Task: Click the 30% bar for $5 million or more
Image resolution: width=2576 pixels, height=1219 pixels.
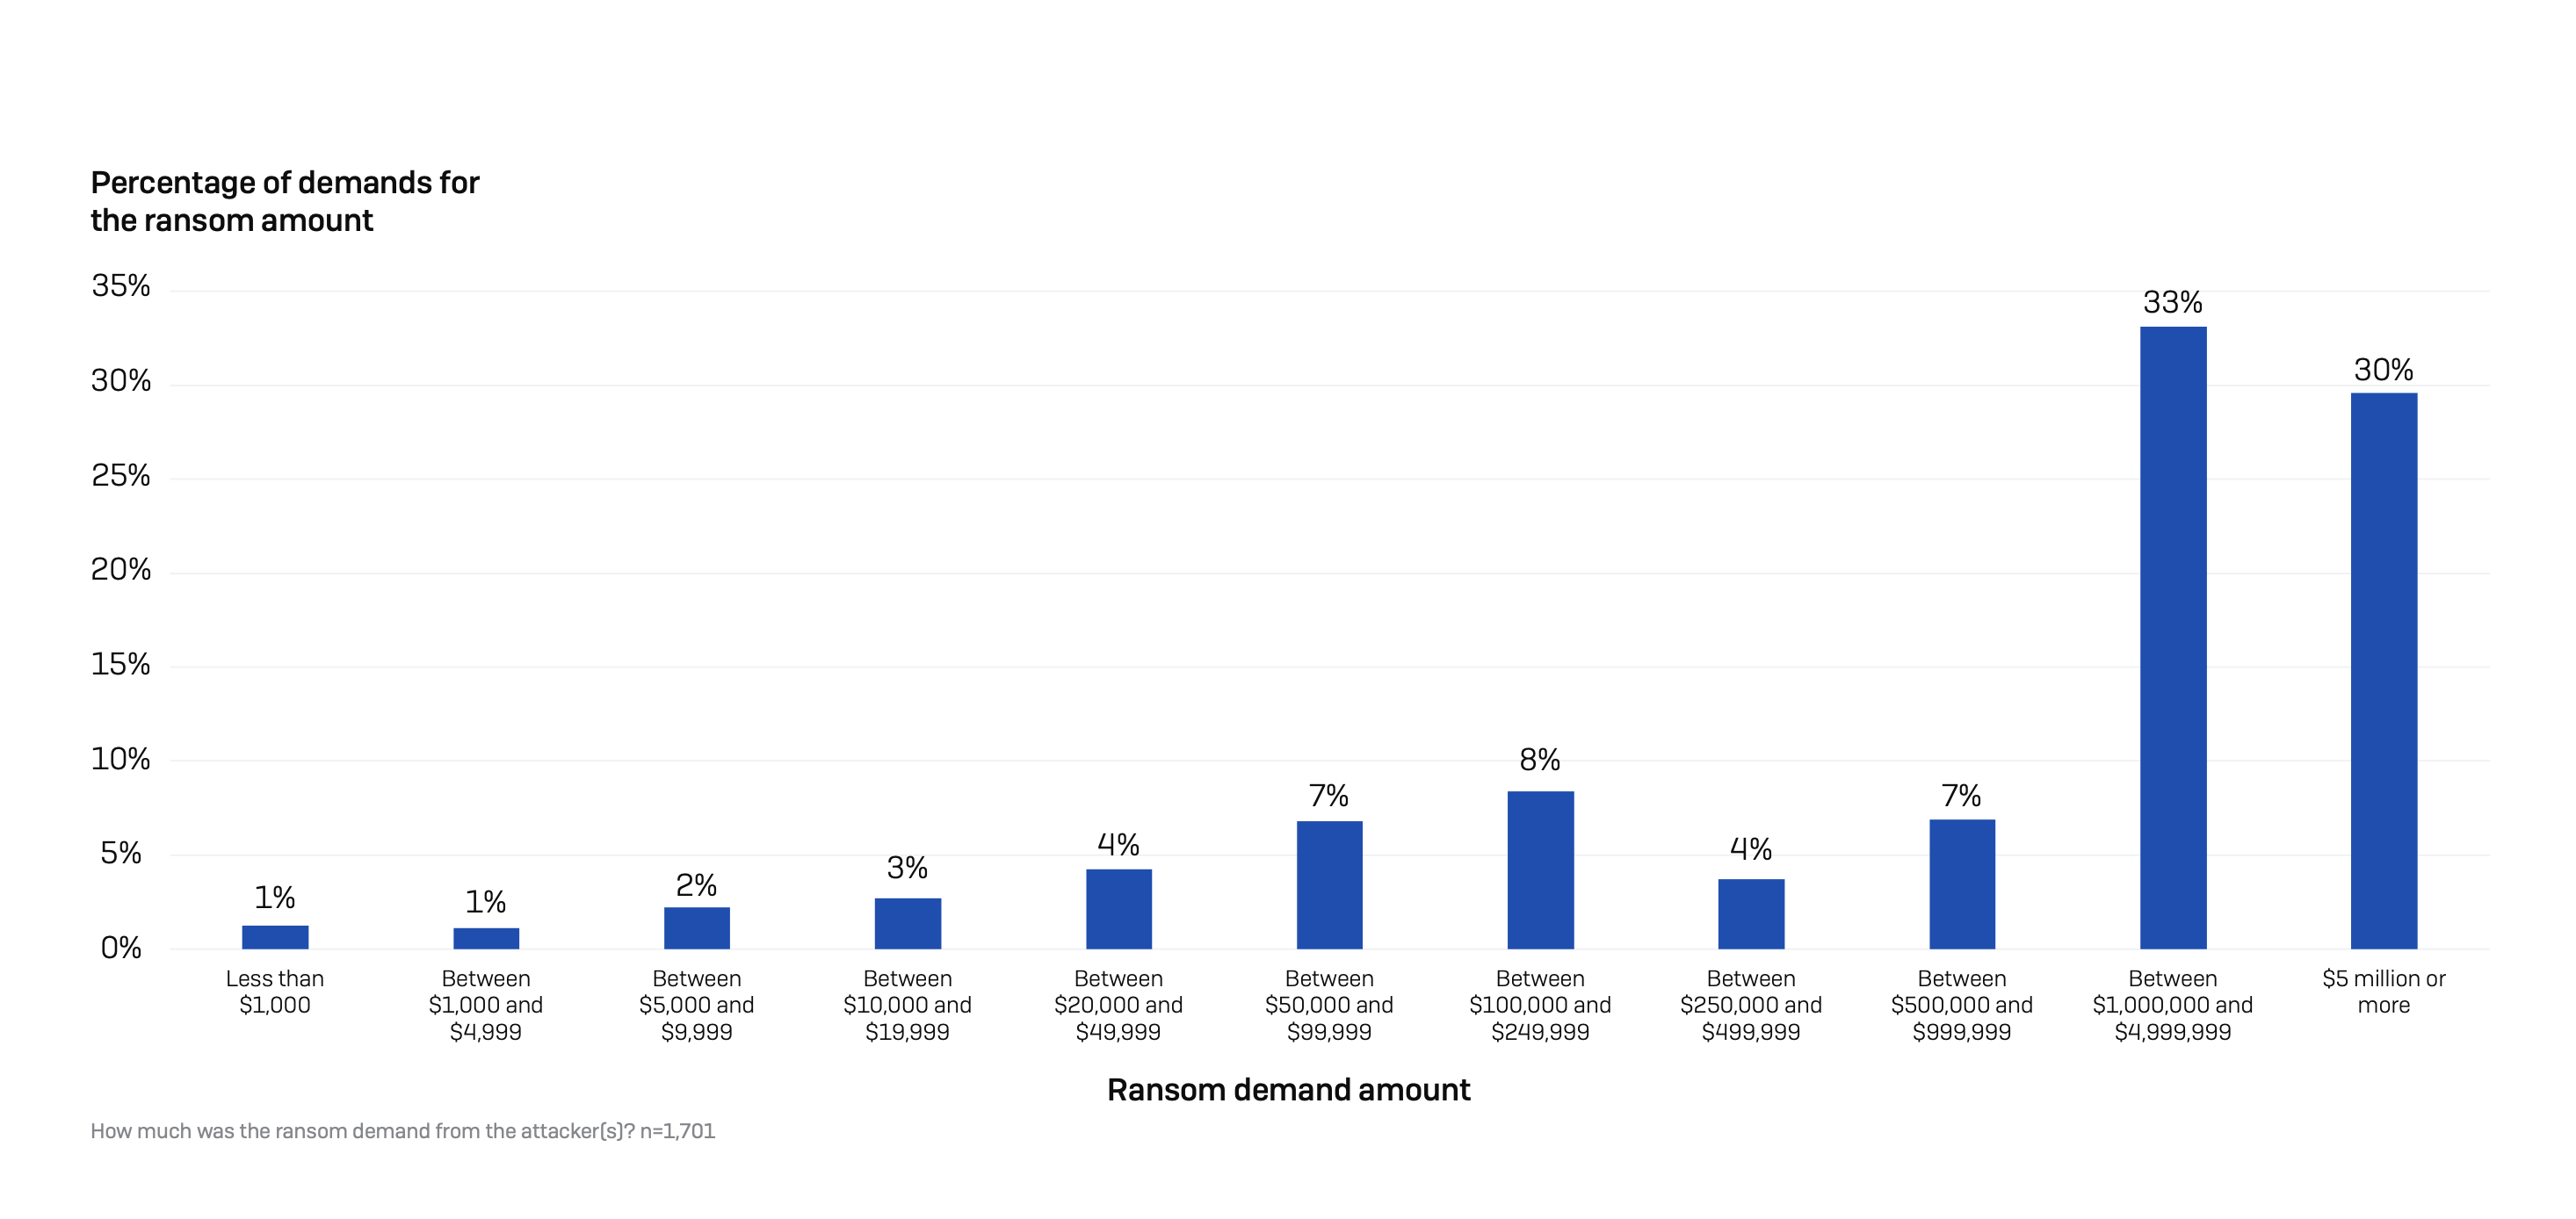Action: tap(2383, 670)
